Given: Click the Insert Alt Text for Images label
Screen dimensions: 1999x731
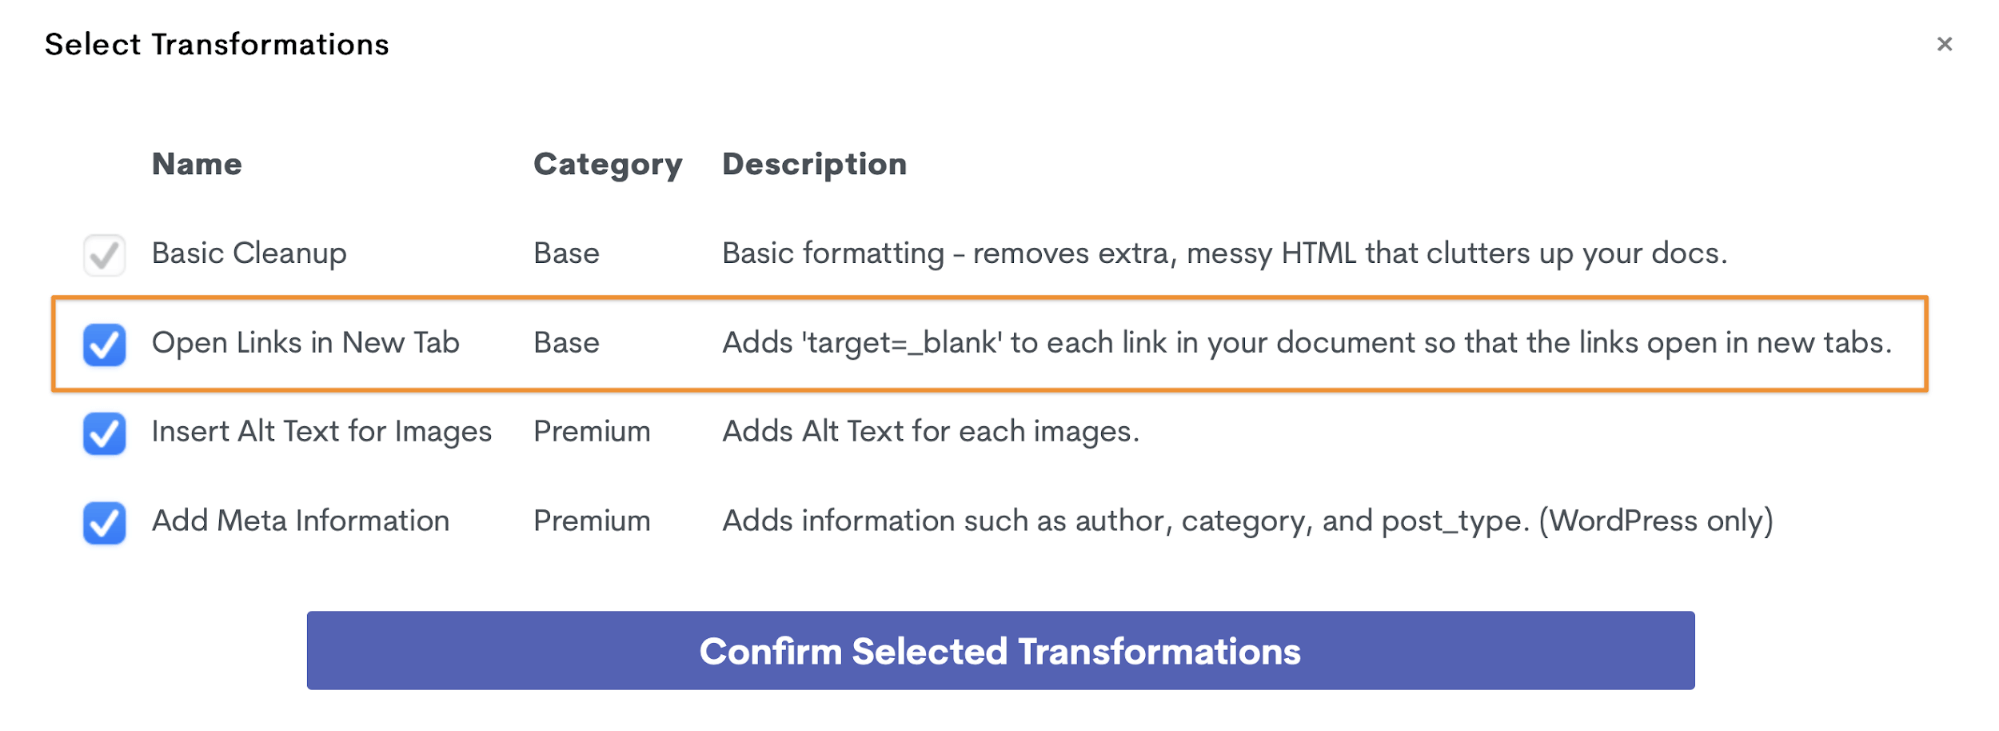Looking at the screenshot, I should tap(321, 432).
